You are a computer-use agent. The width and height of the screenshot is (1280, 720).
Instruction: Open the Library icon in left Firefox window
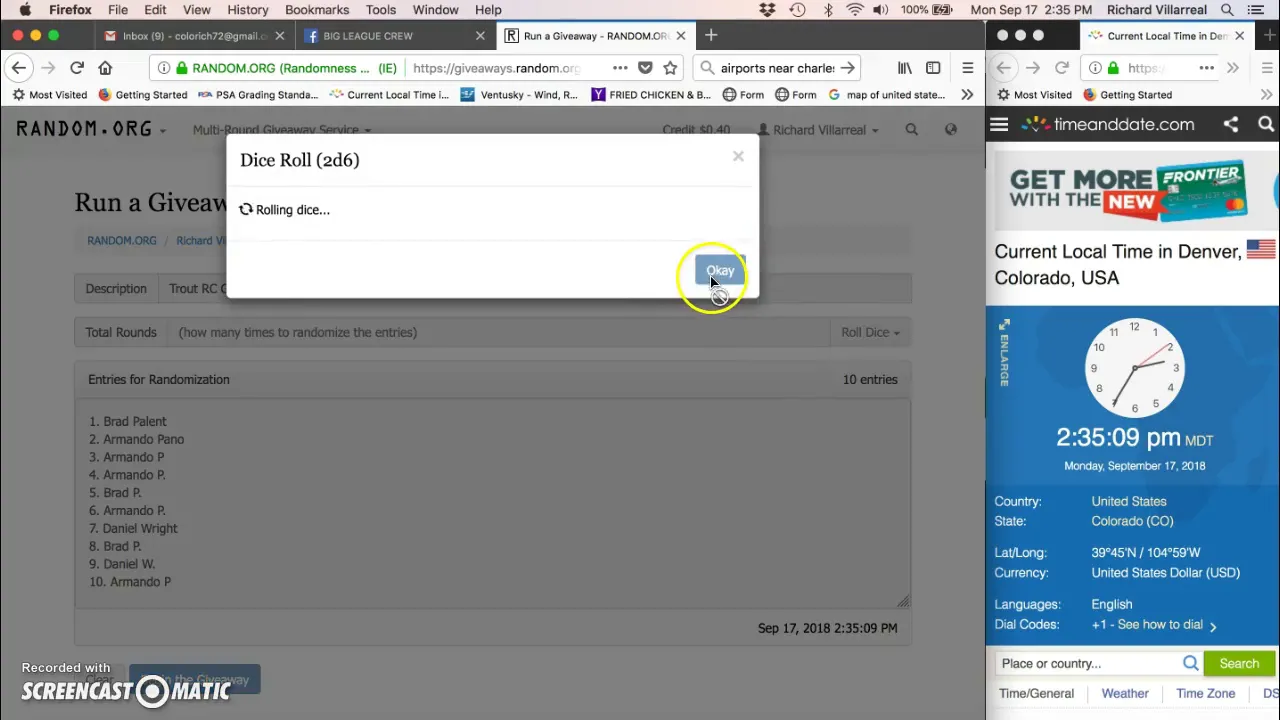(904, 68)
